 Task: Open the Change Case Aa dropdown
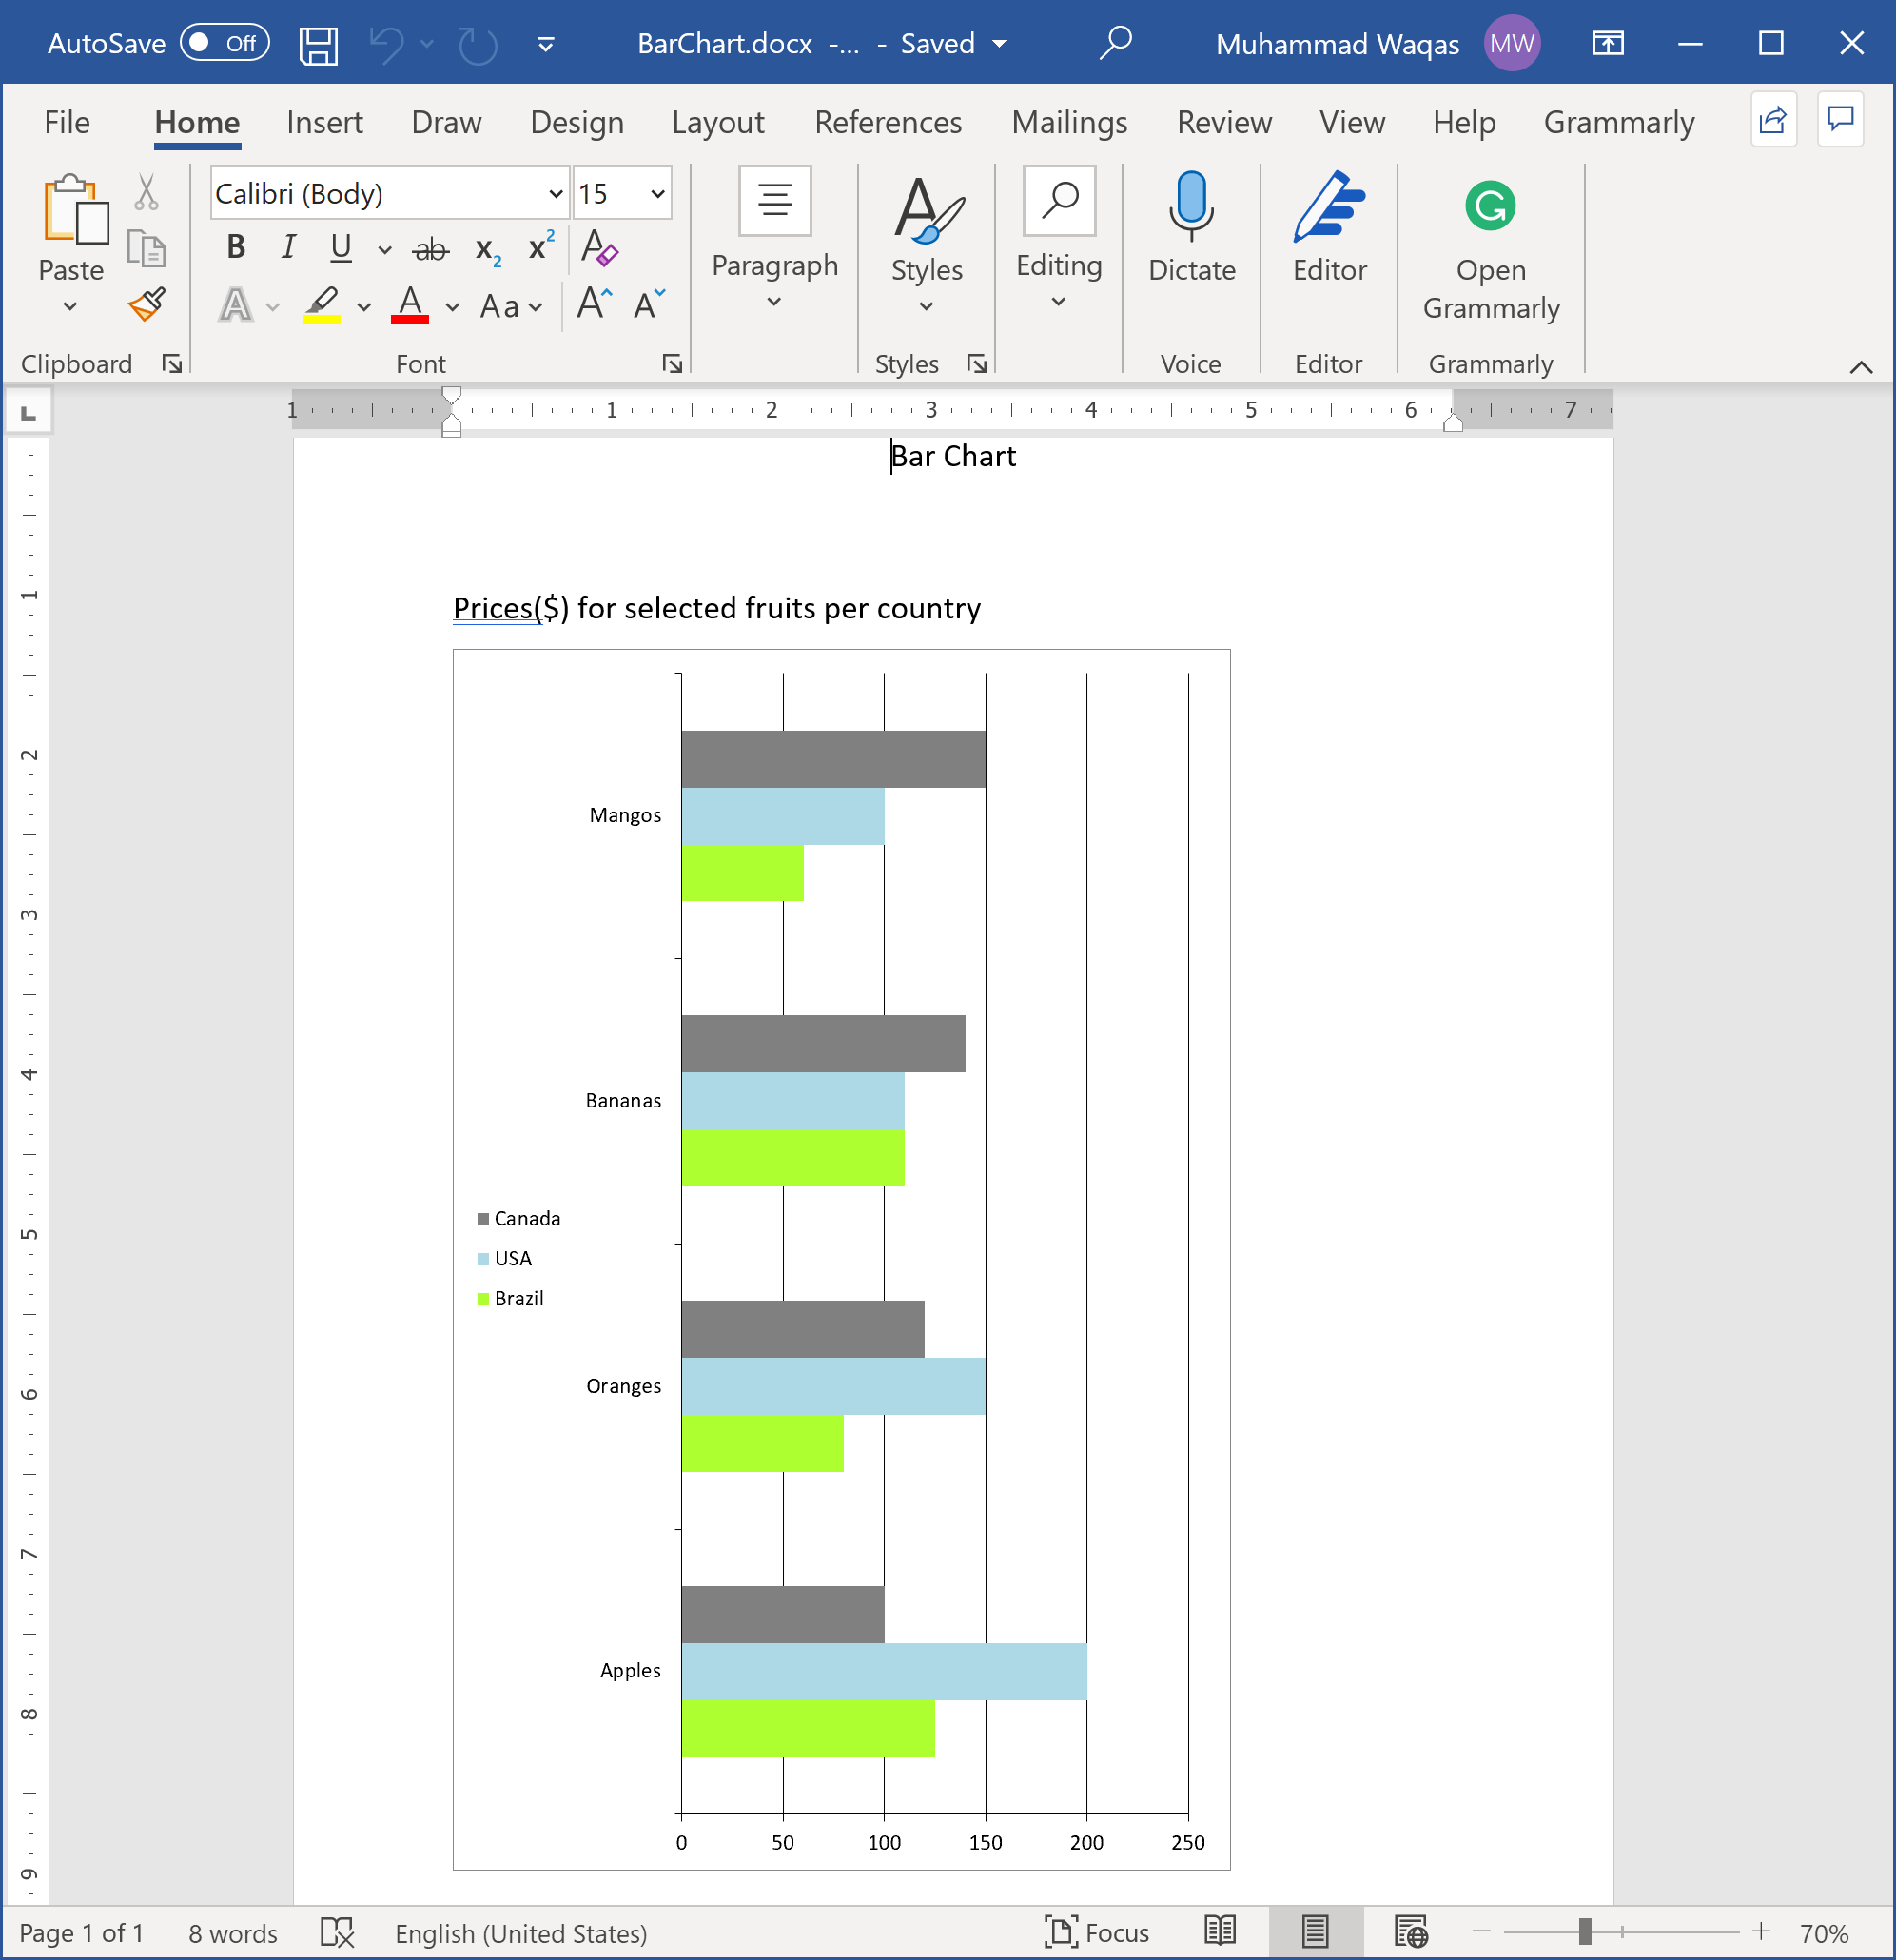pos(510,306)
